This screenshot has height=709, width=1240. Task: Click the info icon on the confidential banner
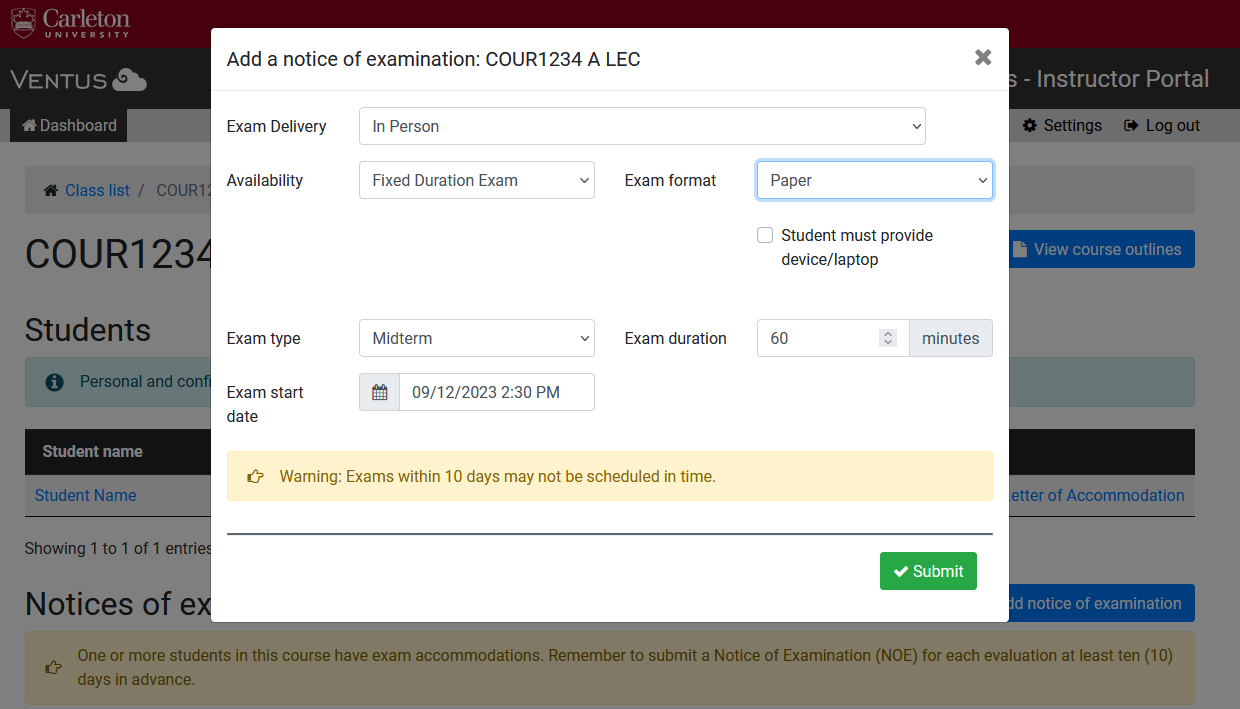click(x=53, y=381)
